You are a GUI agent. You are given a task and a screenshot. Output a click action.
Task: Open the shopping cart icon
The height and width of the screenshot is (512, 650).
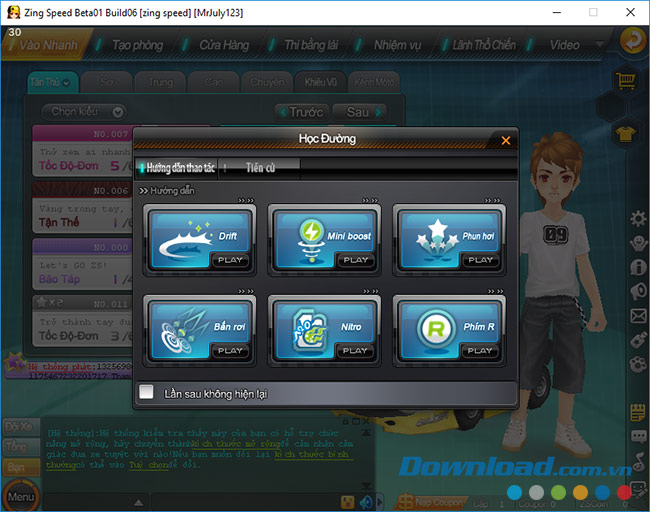point(627,80)
